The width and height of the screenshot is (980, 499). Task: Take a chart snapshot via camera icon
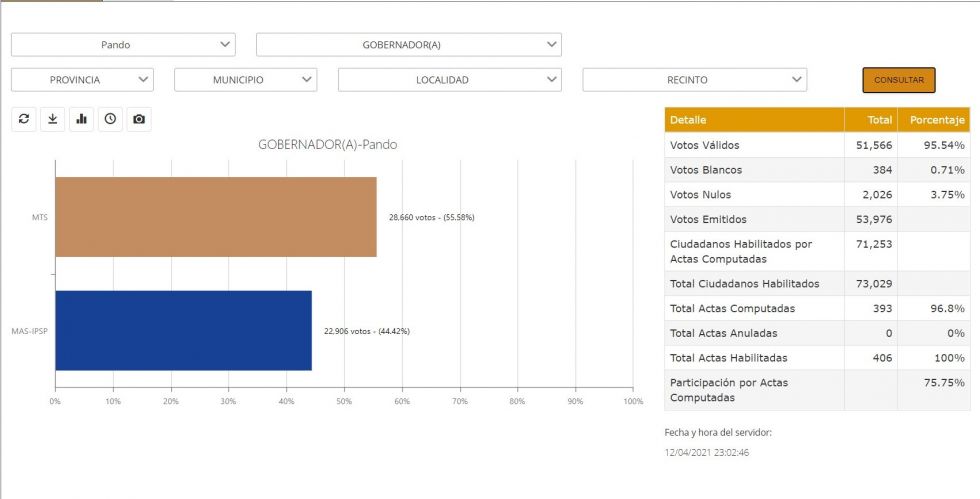[139, 119]
